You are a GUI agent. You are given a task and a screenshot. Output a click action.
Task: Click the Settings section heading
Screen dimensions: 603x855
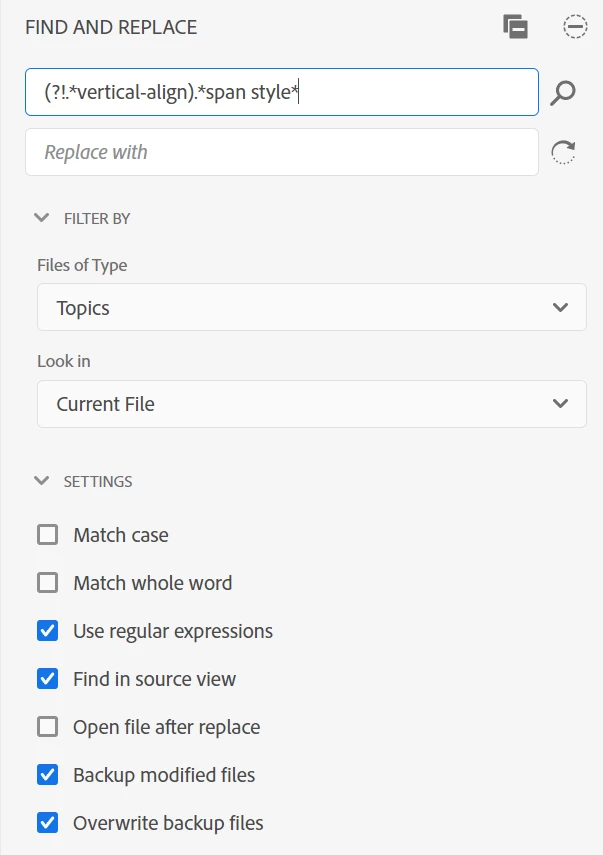98,481
